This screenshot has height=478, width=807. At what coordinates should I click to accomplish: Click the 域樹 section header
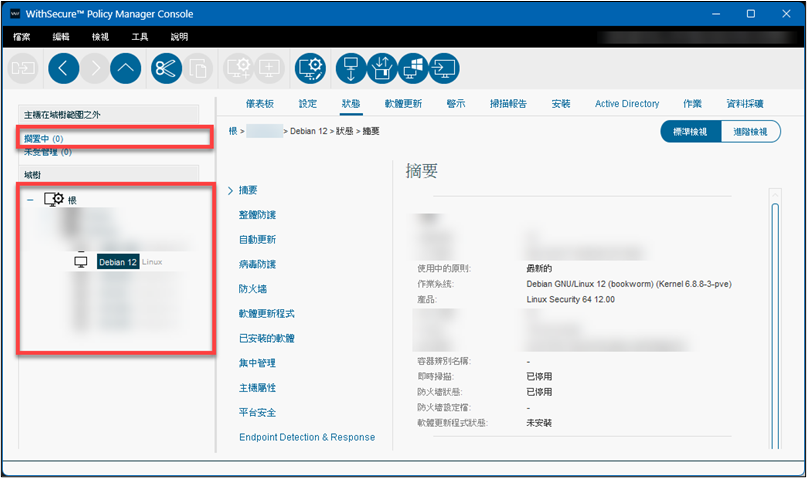pyautogui.click(x=109, y=174)
